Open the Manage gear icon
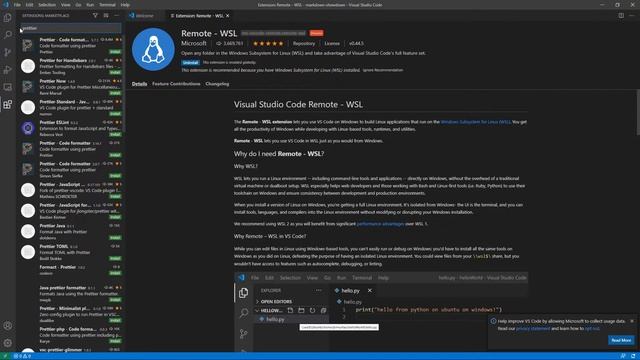Viewport: 640px width, 360px height. click(x=7, y=343)
